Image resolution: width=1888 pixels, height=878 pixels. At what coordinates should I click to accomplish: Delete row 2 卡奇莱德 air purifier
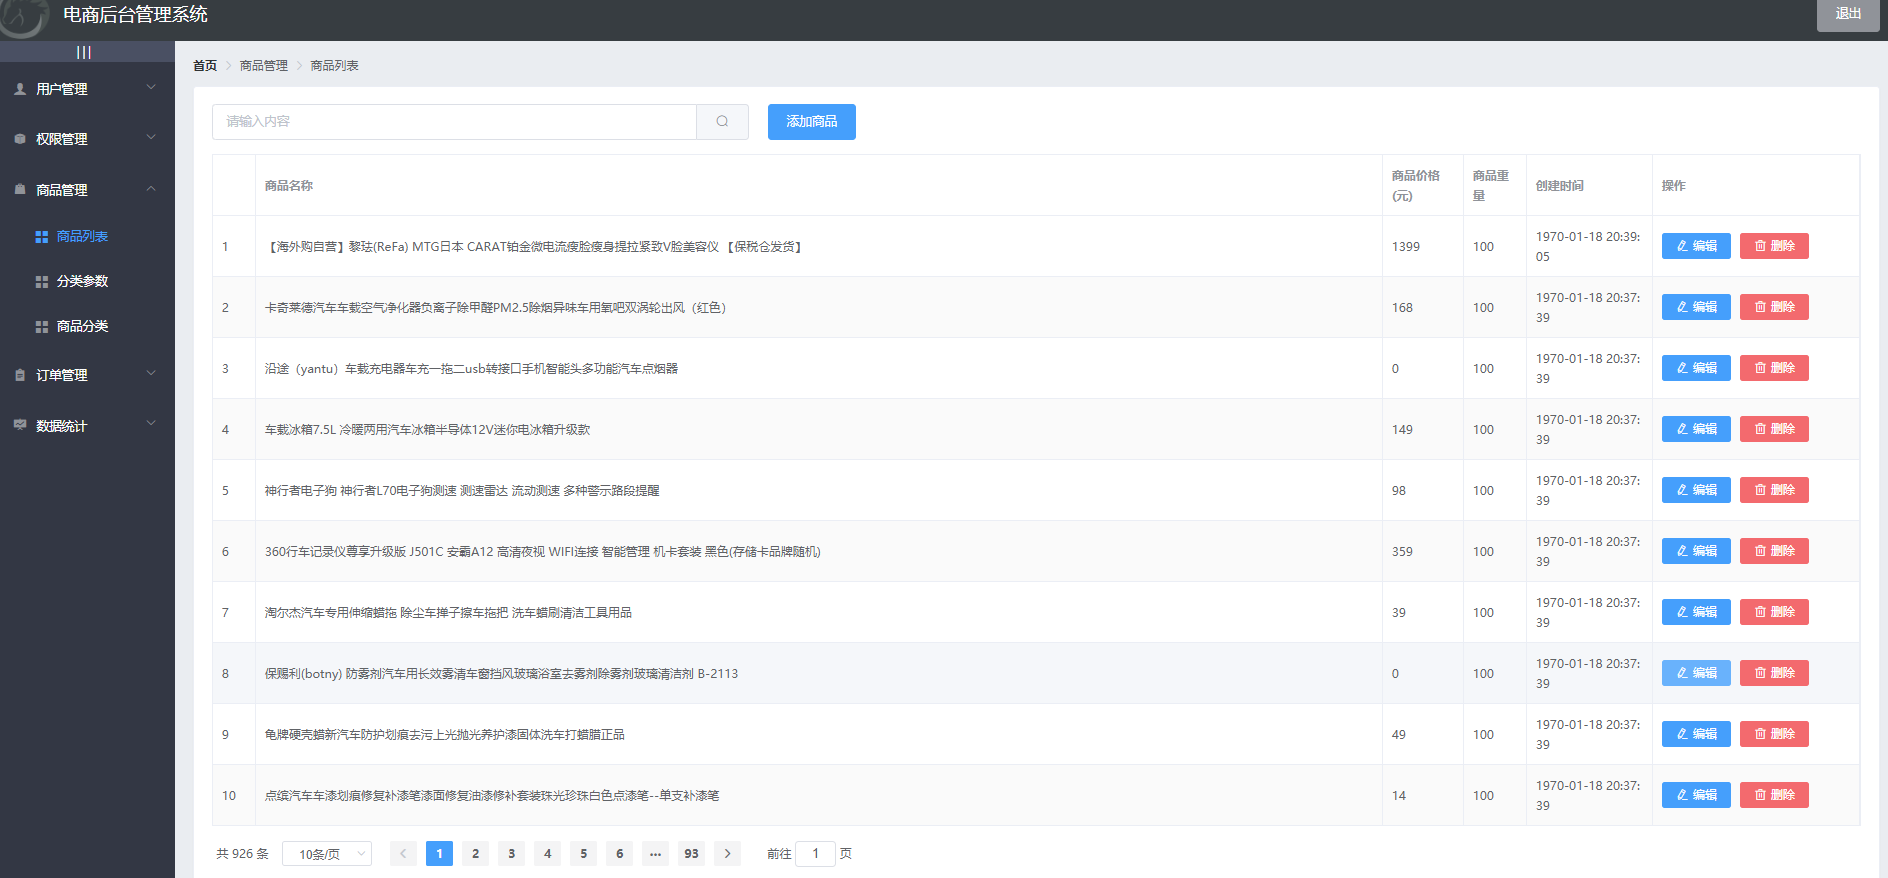click(1774, 307)
